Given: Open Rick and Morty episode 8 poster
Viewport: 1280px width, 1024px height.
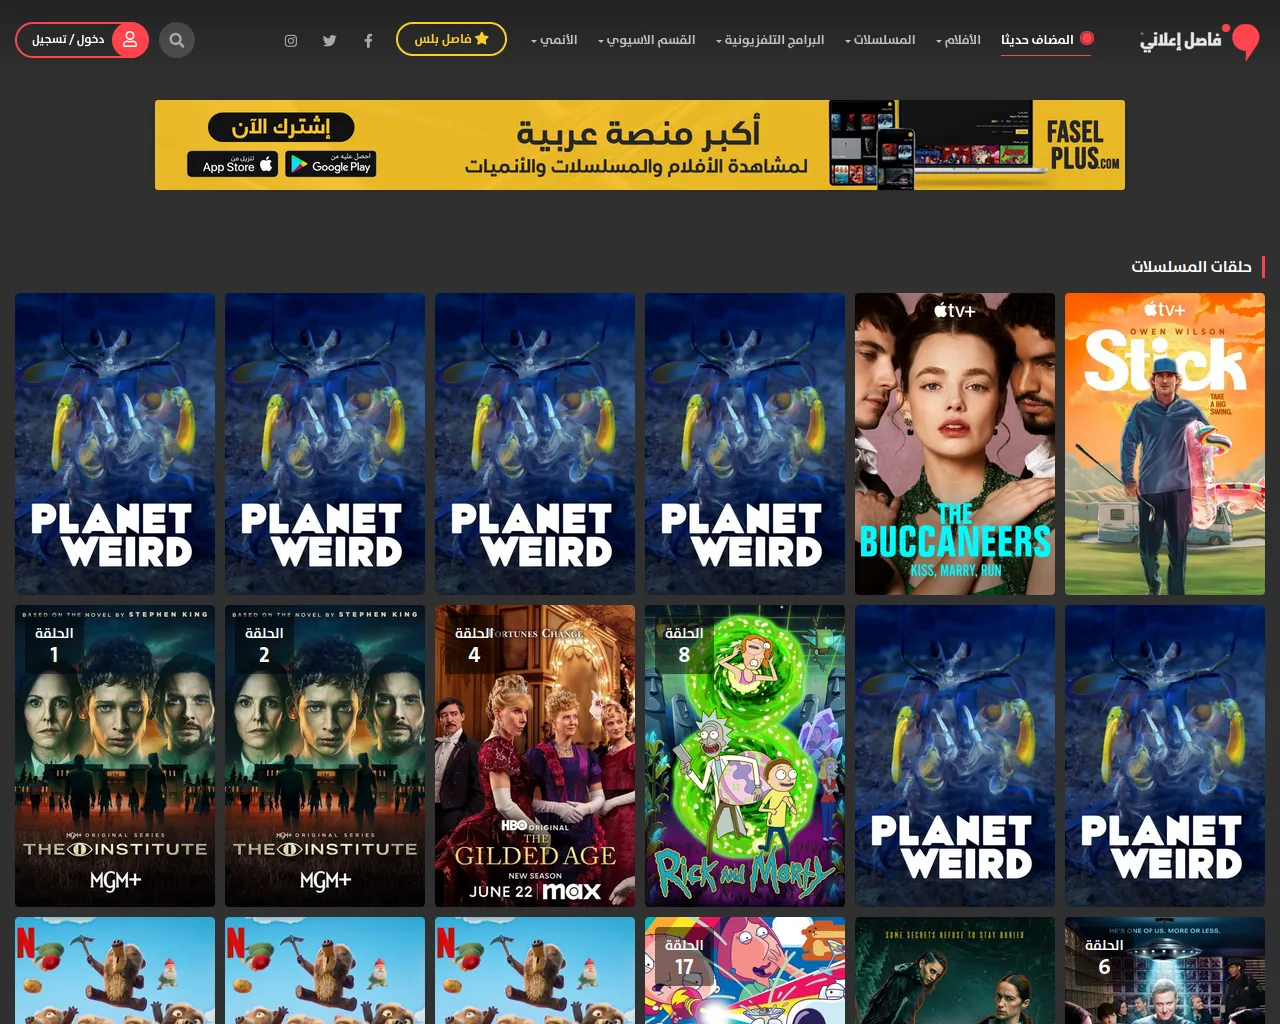Looking at the screenshot, I should pyautogui.click(x=745, y=756).
